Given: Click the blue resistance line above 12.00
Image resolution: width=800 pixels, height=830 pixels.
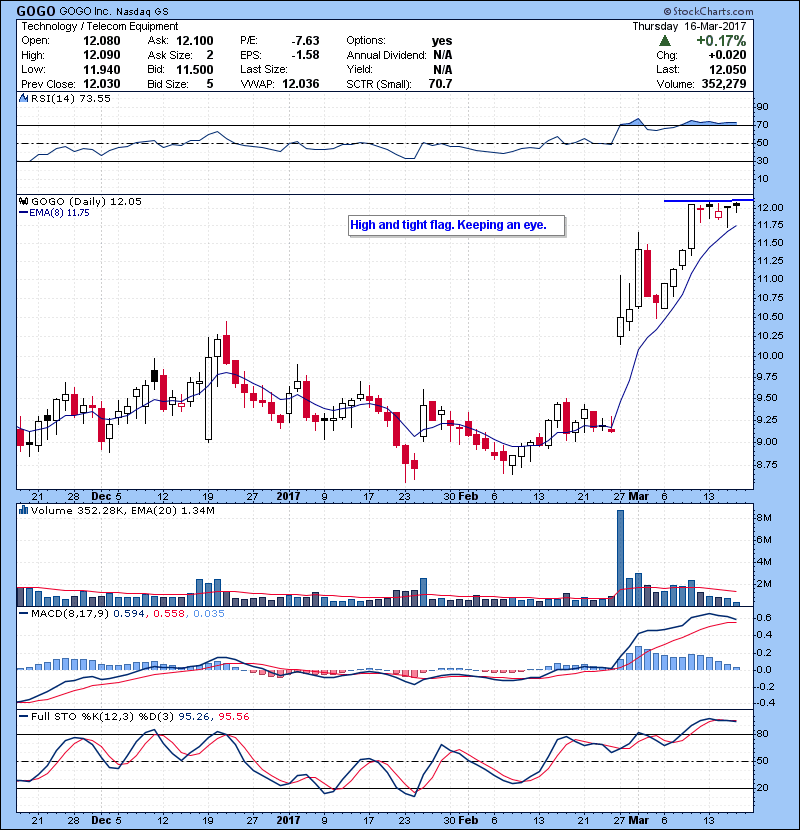Looking at the screenshot, I should (708, 201).
